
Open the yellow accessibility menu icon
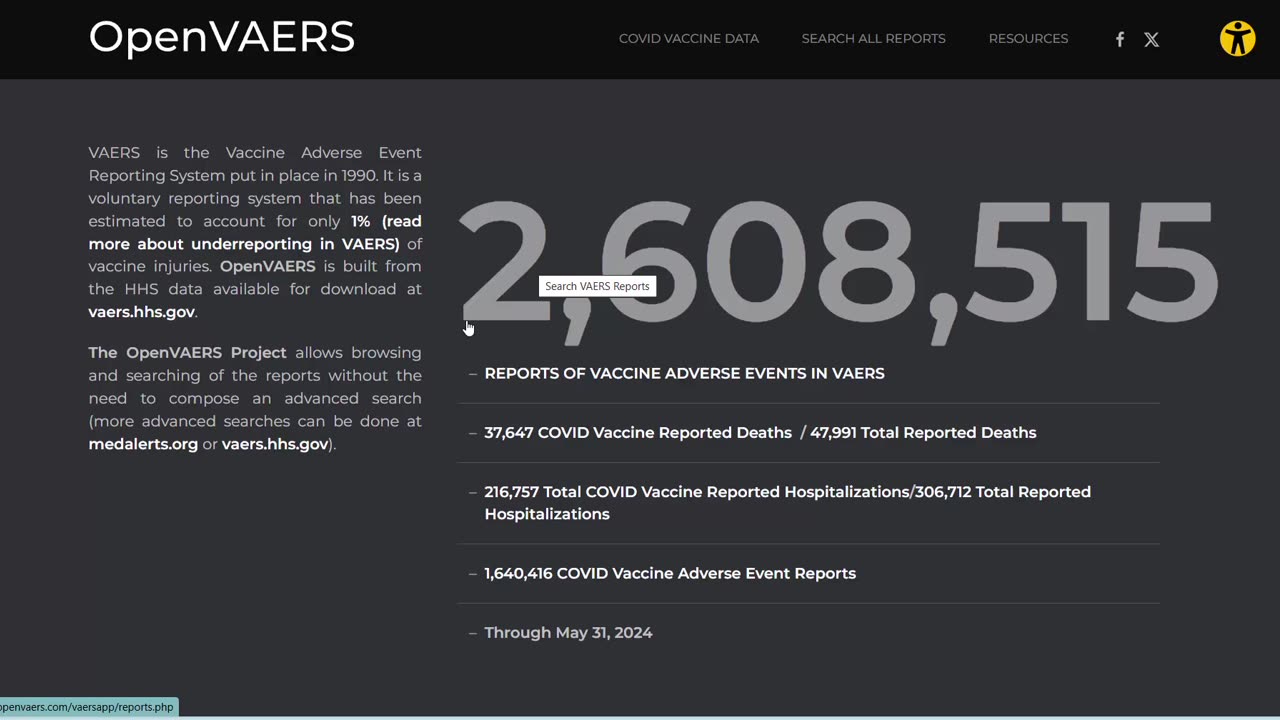[x=1238, y=39]
